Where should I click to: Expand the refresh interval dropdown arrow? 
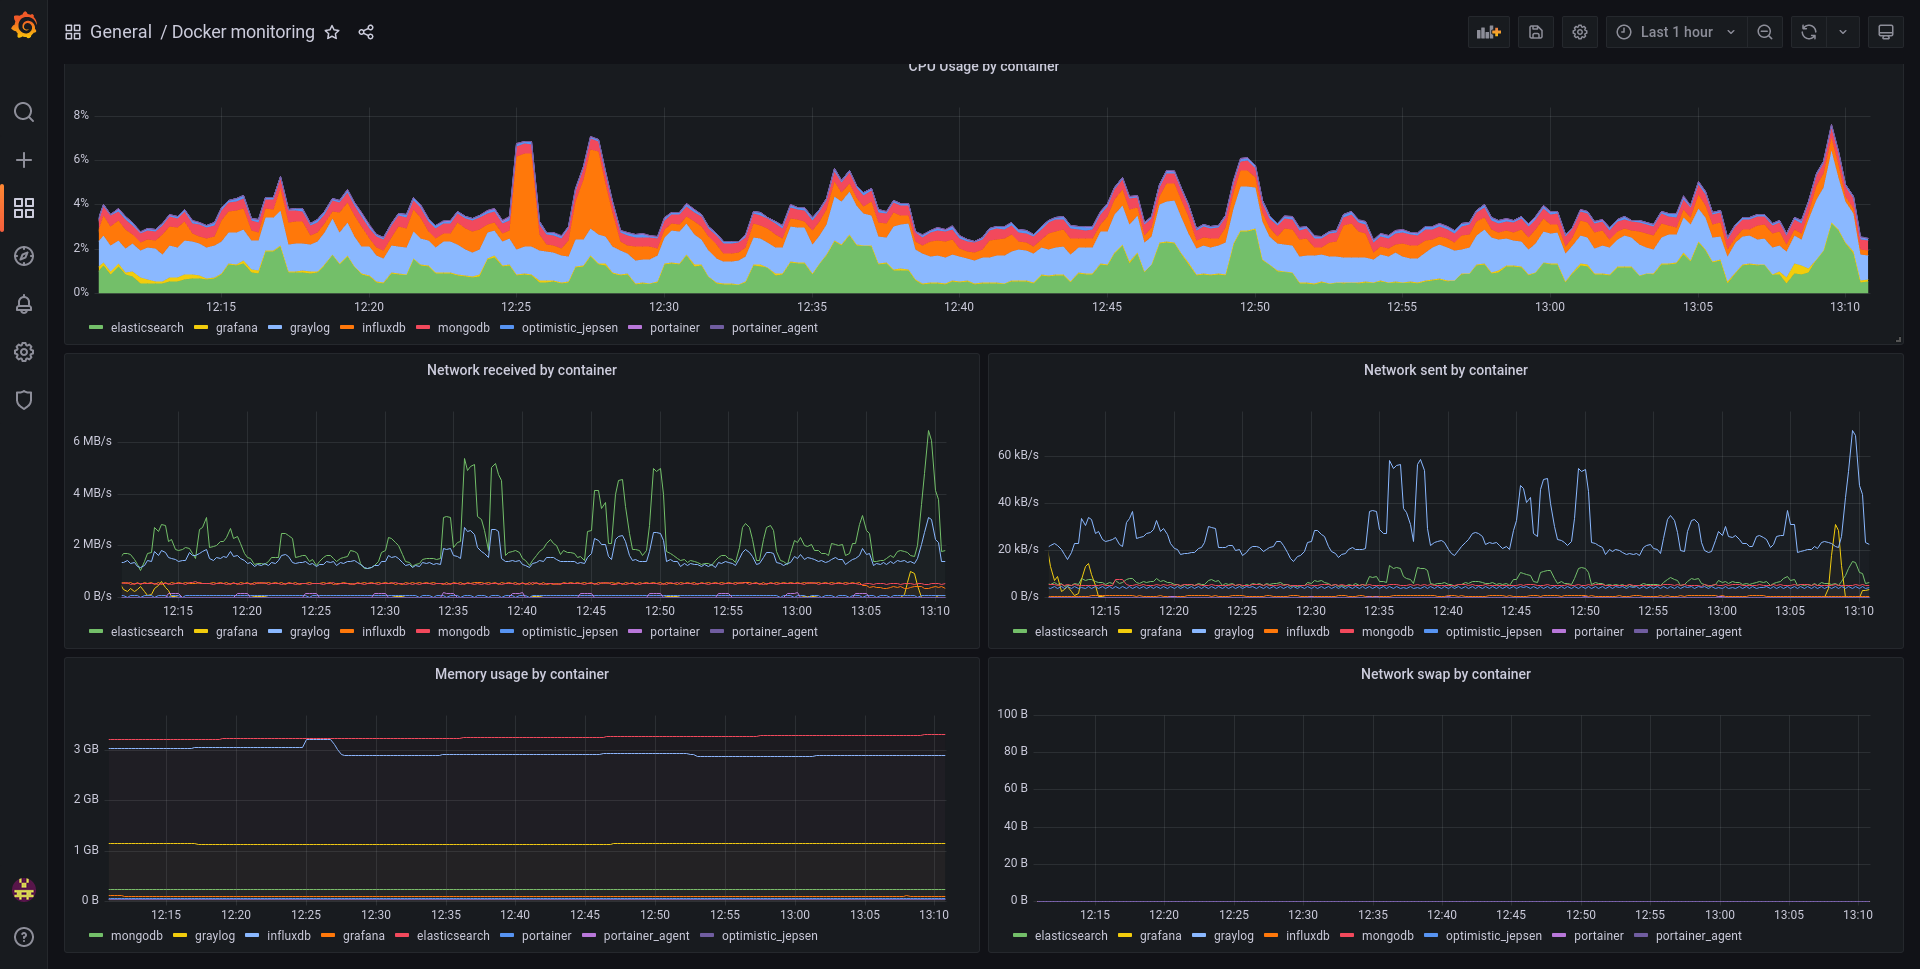coord(1843,32)
